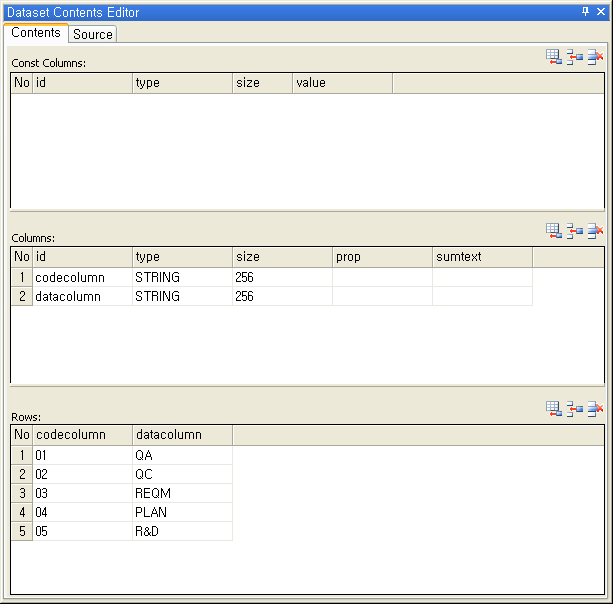The height and width of the screenshot is (604, 613).
Task: Click the add (append) icon for the Columns section
Action: click(554, 231)
